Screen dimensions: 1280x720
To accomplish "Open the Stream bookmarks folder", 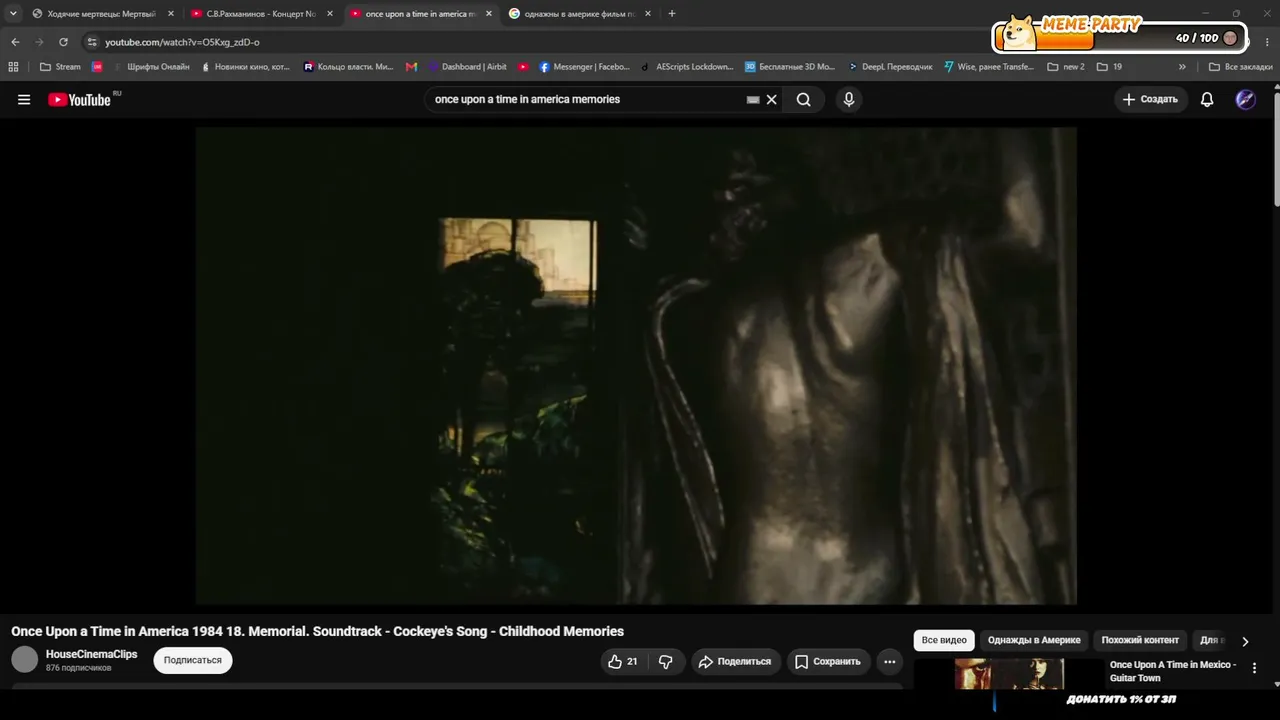I will (60, 67).
